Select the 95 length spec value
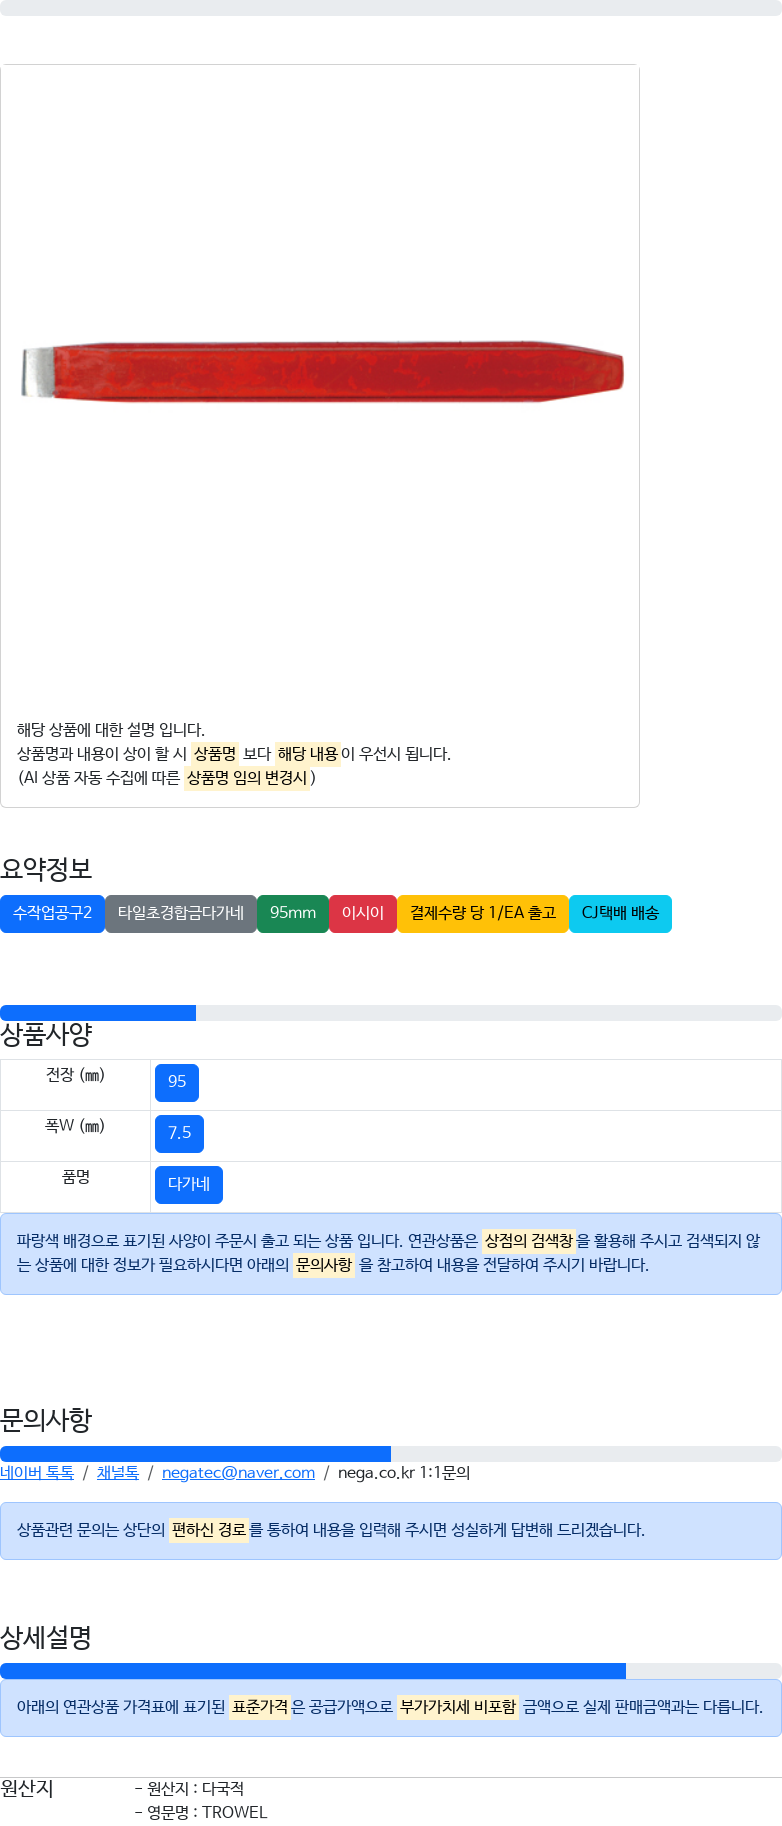The height and width of the screenshot is (1826, 782). [x=177, y=1082]
